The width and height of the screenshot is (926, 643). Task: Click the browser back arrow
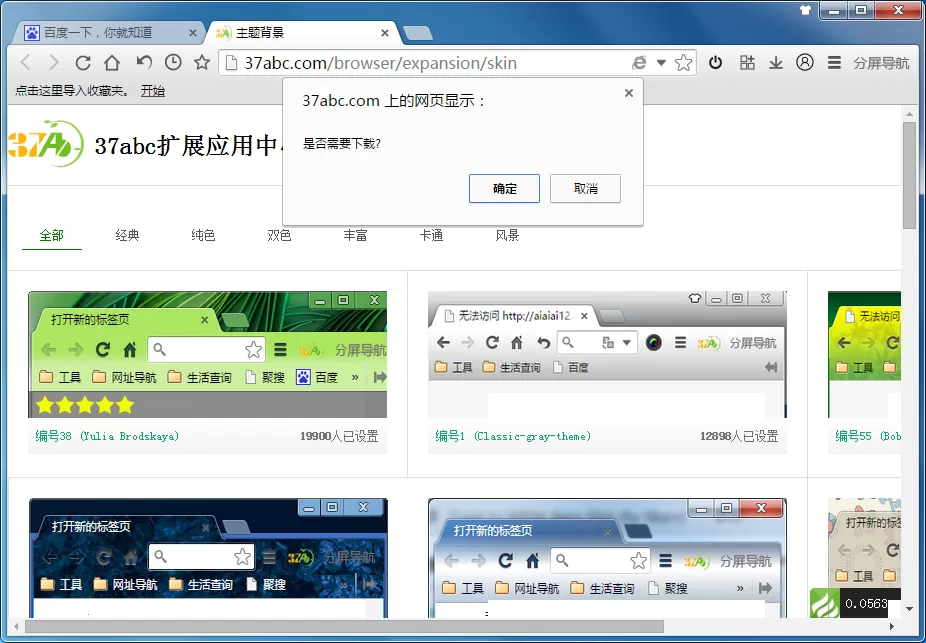(25, 62)
